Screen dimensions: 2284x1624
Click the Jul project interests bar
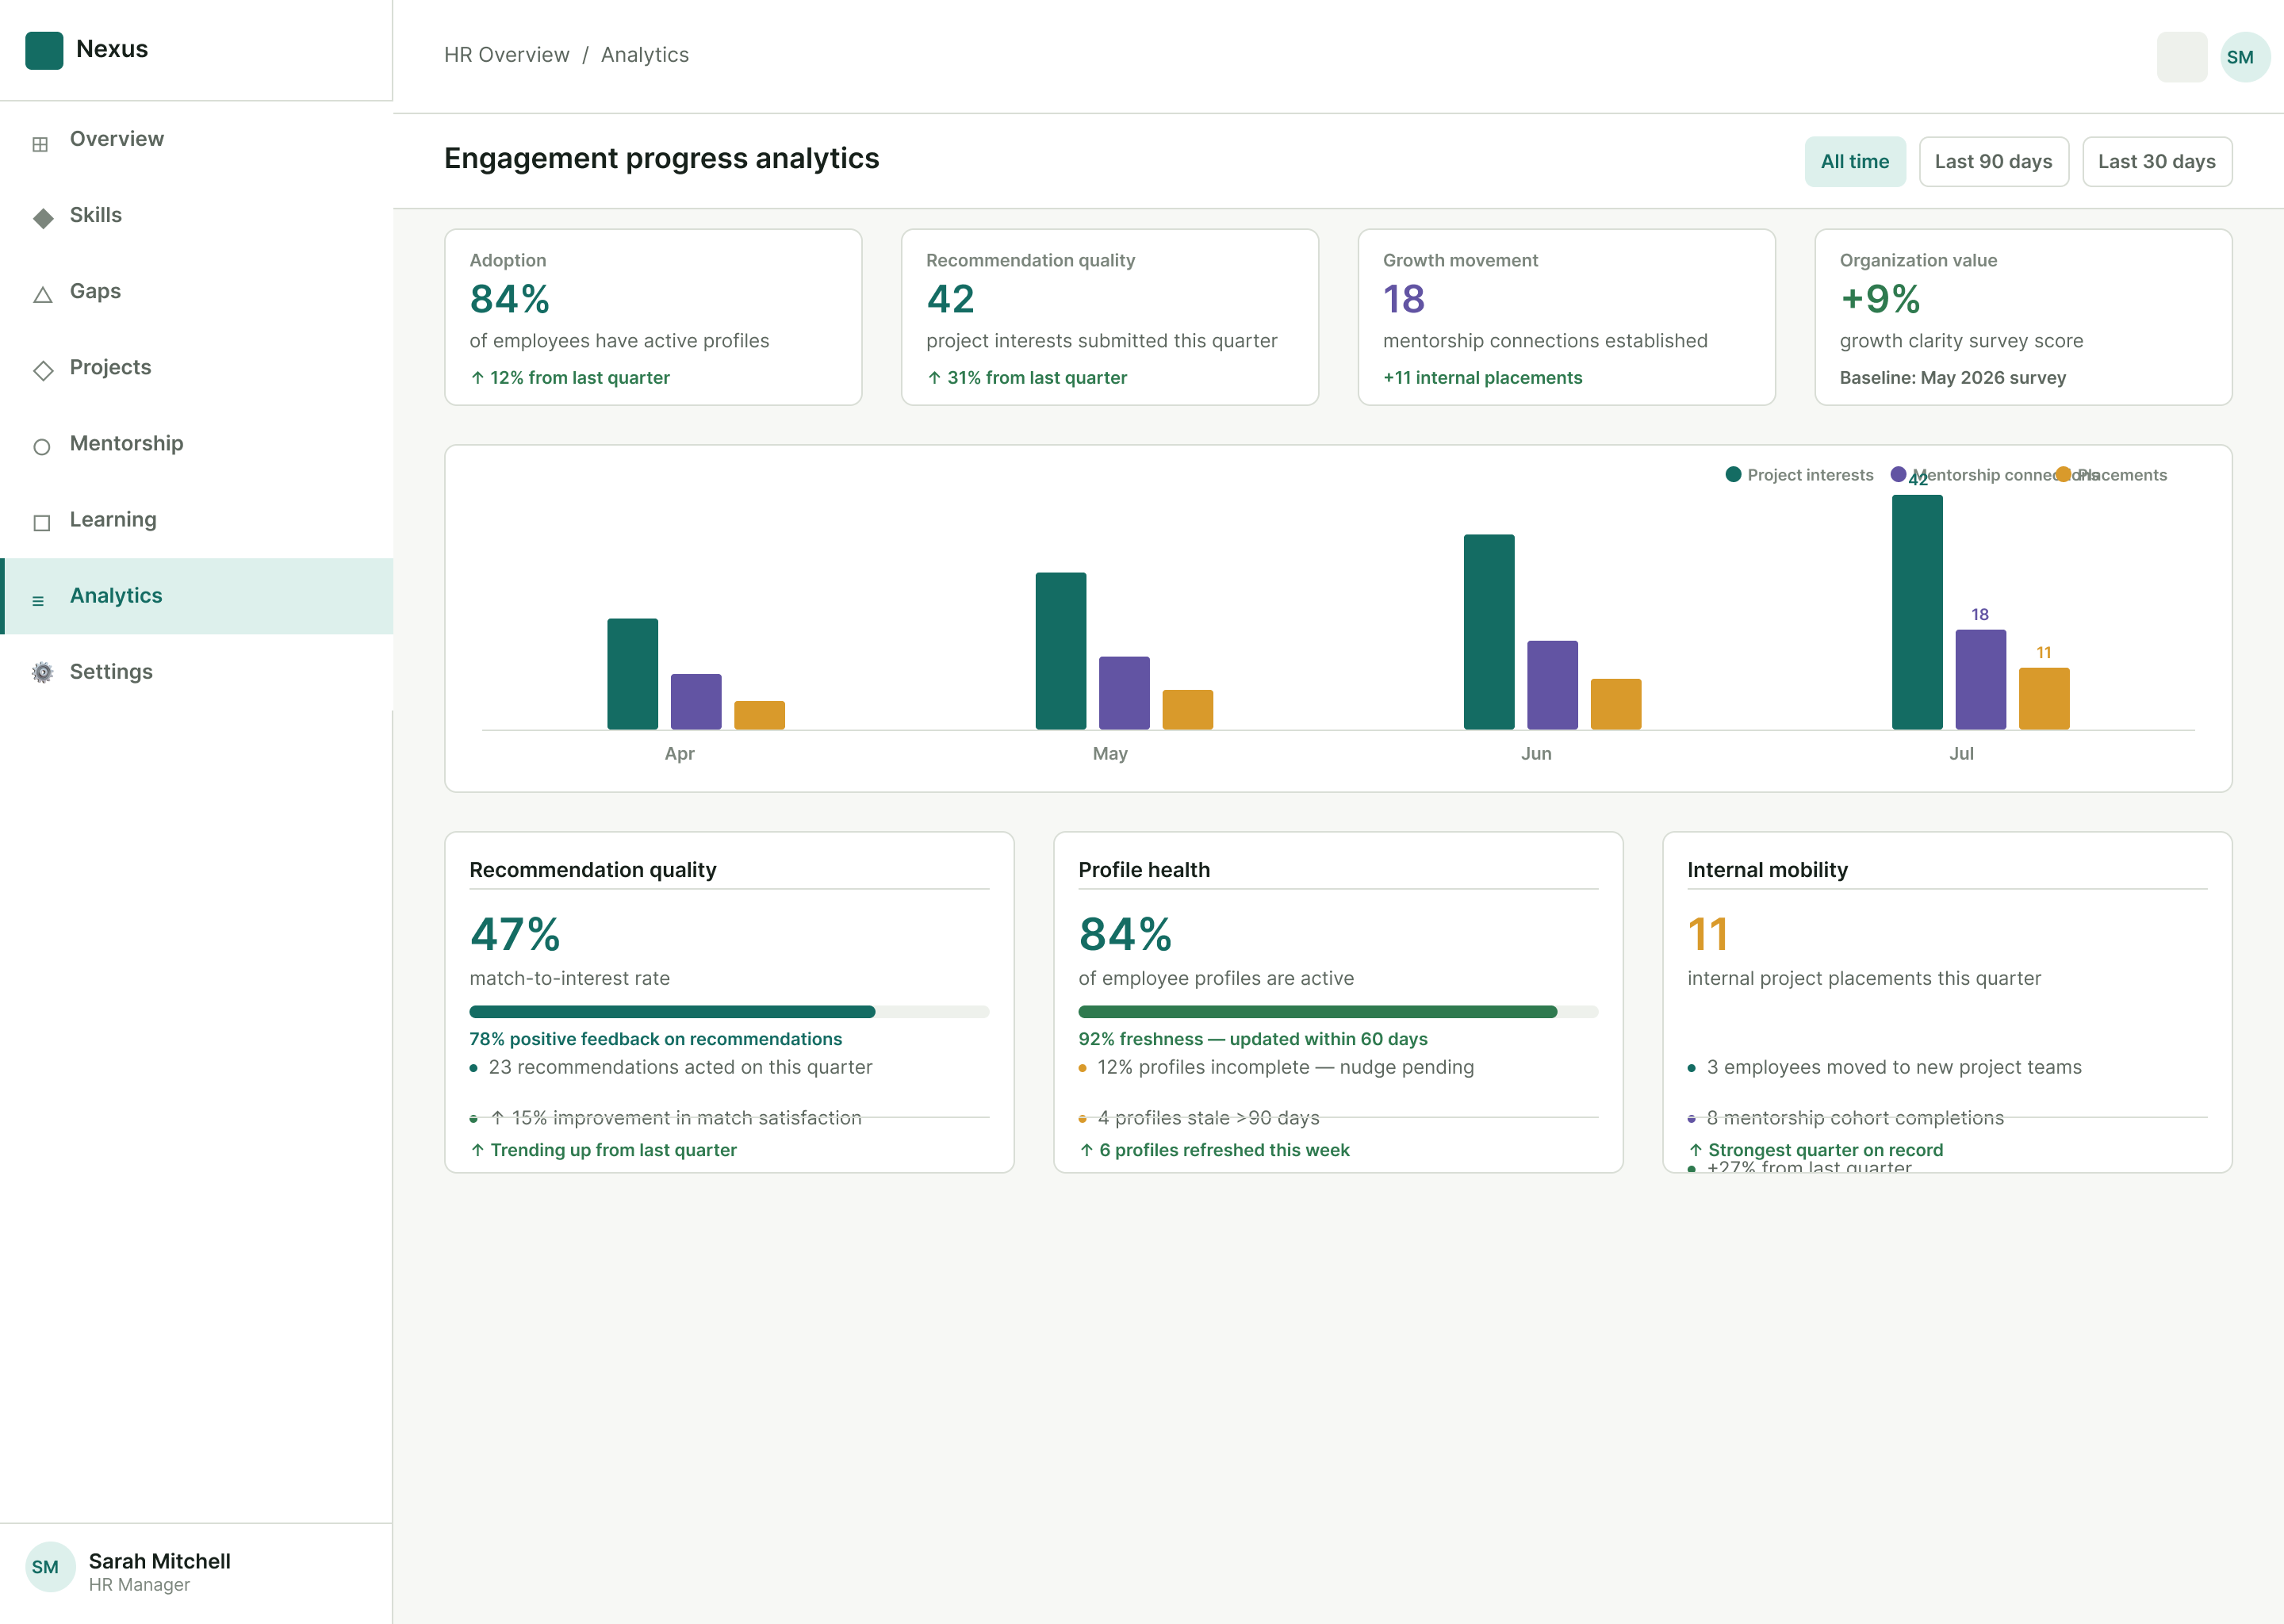tap(1917, 612)
